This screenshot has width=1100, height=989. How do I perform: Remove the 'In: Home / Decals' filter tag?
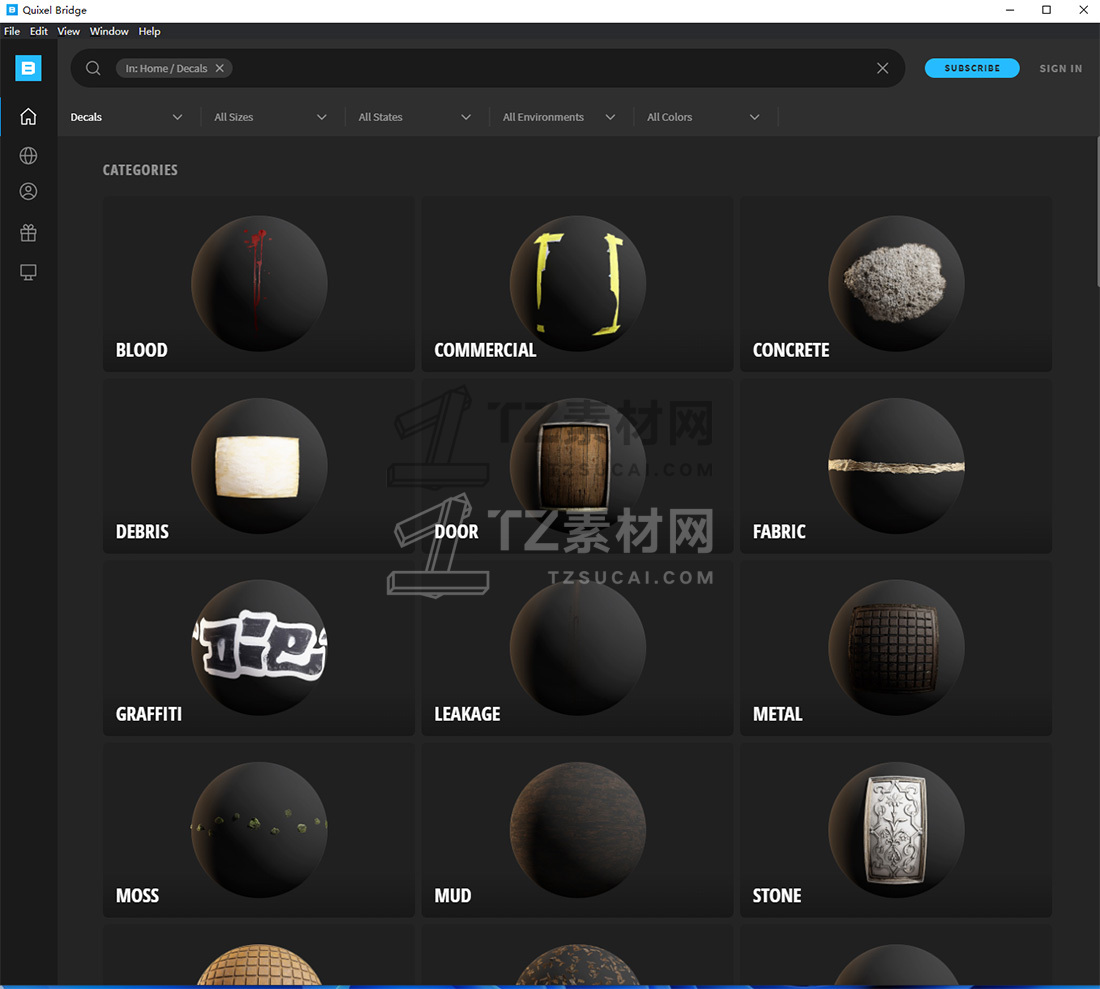[x=220, y=68]
